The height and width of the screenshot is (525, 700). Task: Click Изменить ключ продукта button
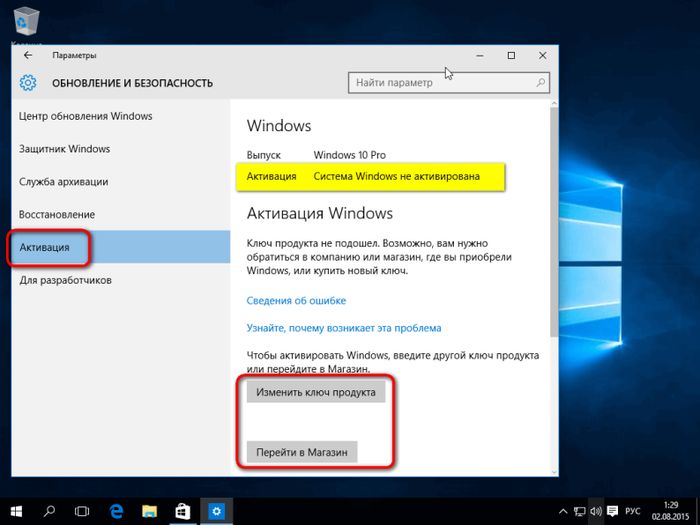tap(316, 392)
